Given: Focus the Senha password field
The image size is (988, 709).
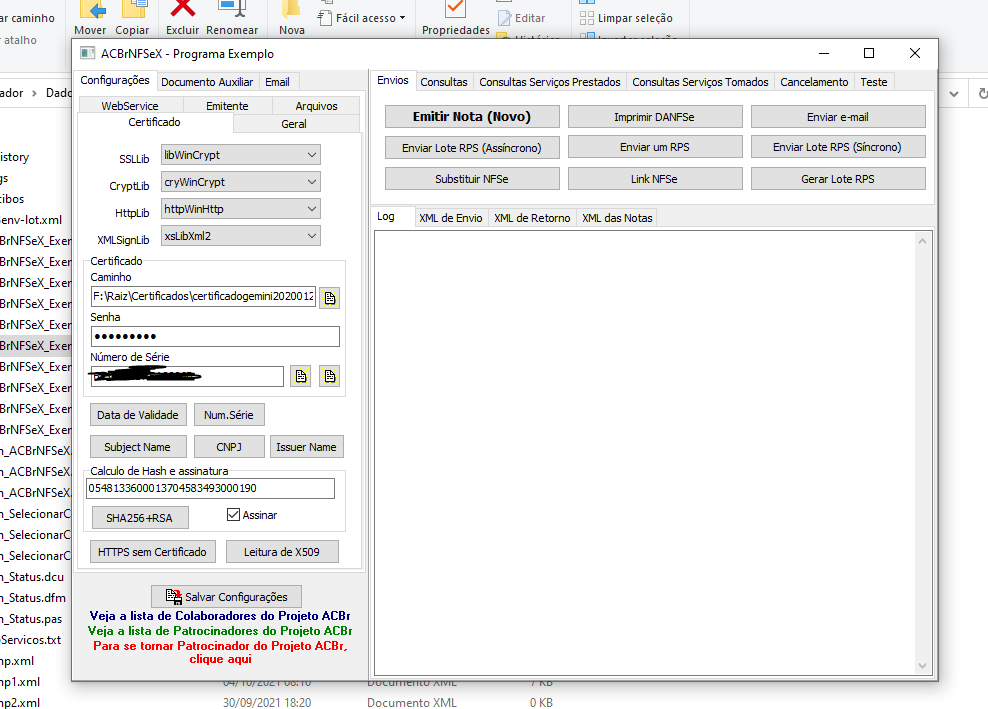Looking at the screenshot, I should point(215,337).
